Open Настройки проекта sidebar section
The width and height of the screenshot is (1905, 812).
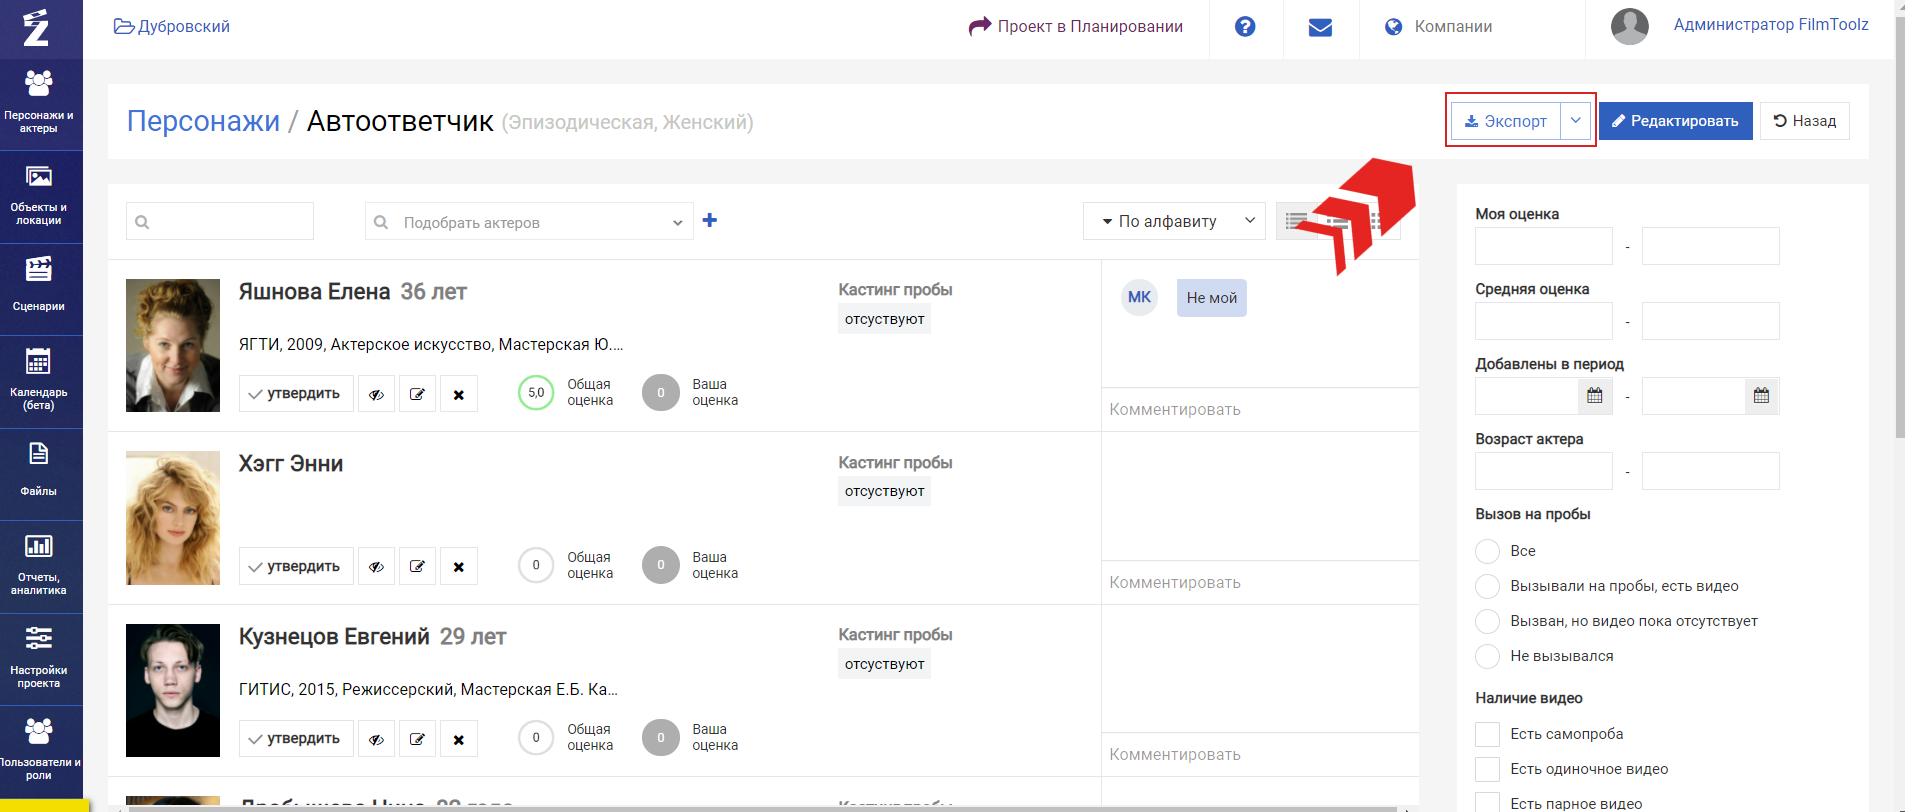pyautogui.click(x=39, y=659)
